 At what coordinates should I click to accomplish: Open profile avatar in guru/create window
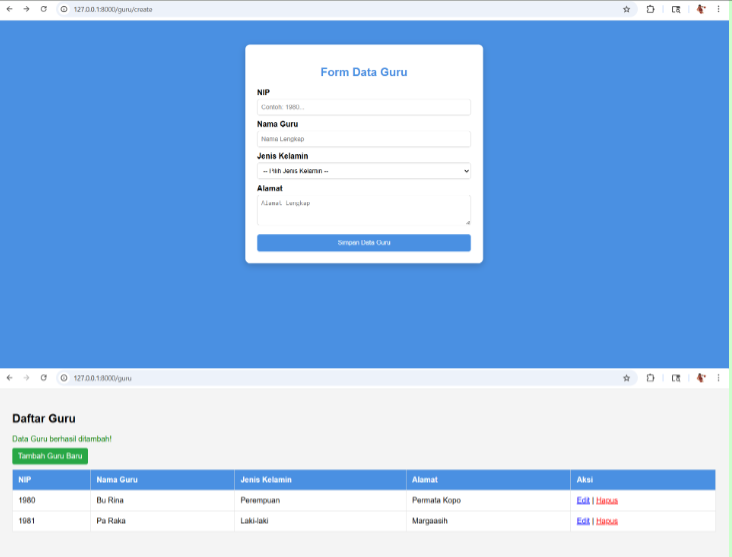[x=701, y=9]
